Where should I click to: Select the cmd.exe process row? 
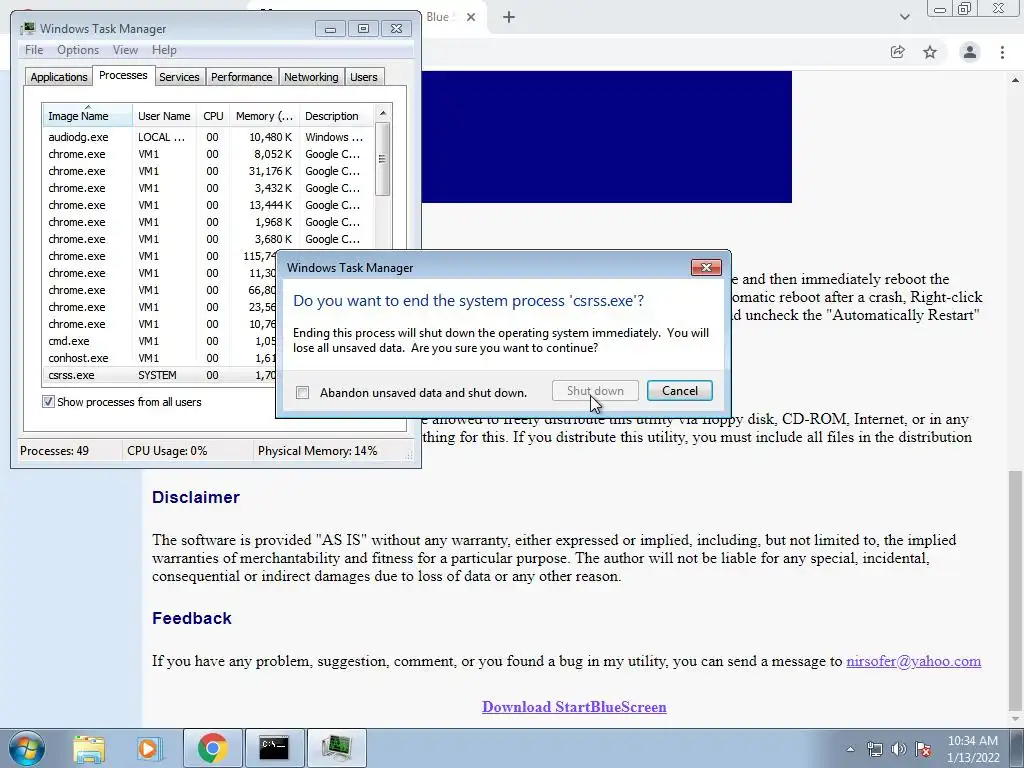pos(160,341)
